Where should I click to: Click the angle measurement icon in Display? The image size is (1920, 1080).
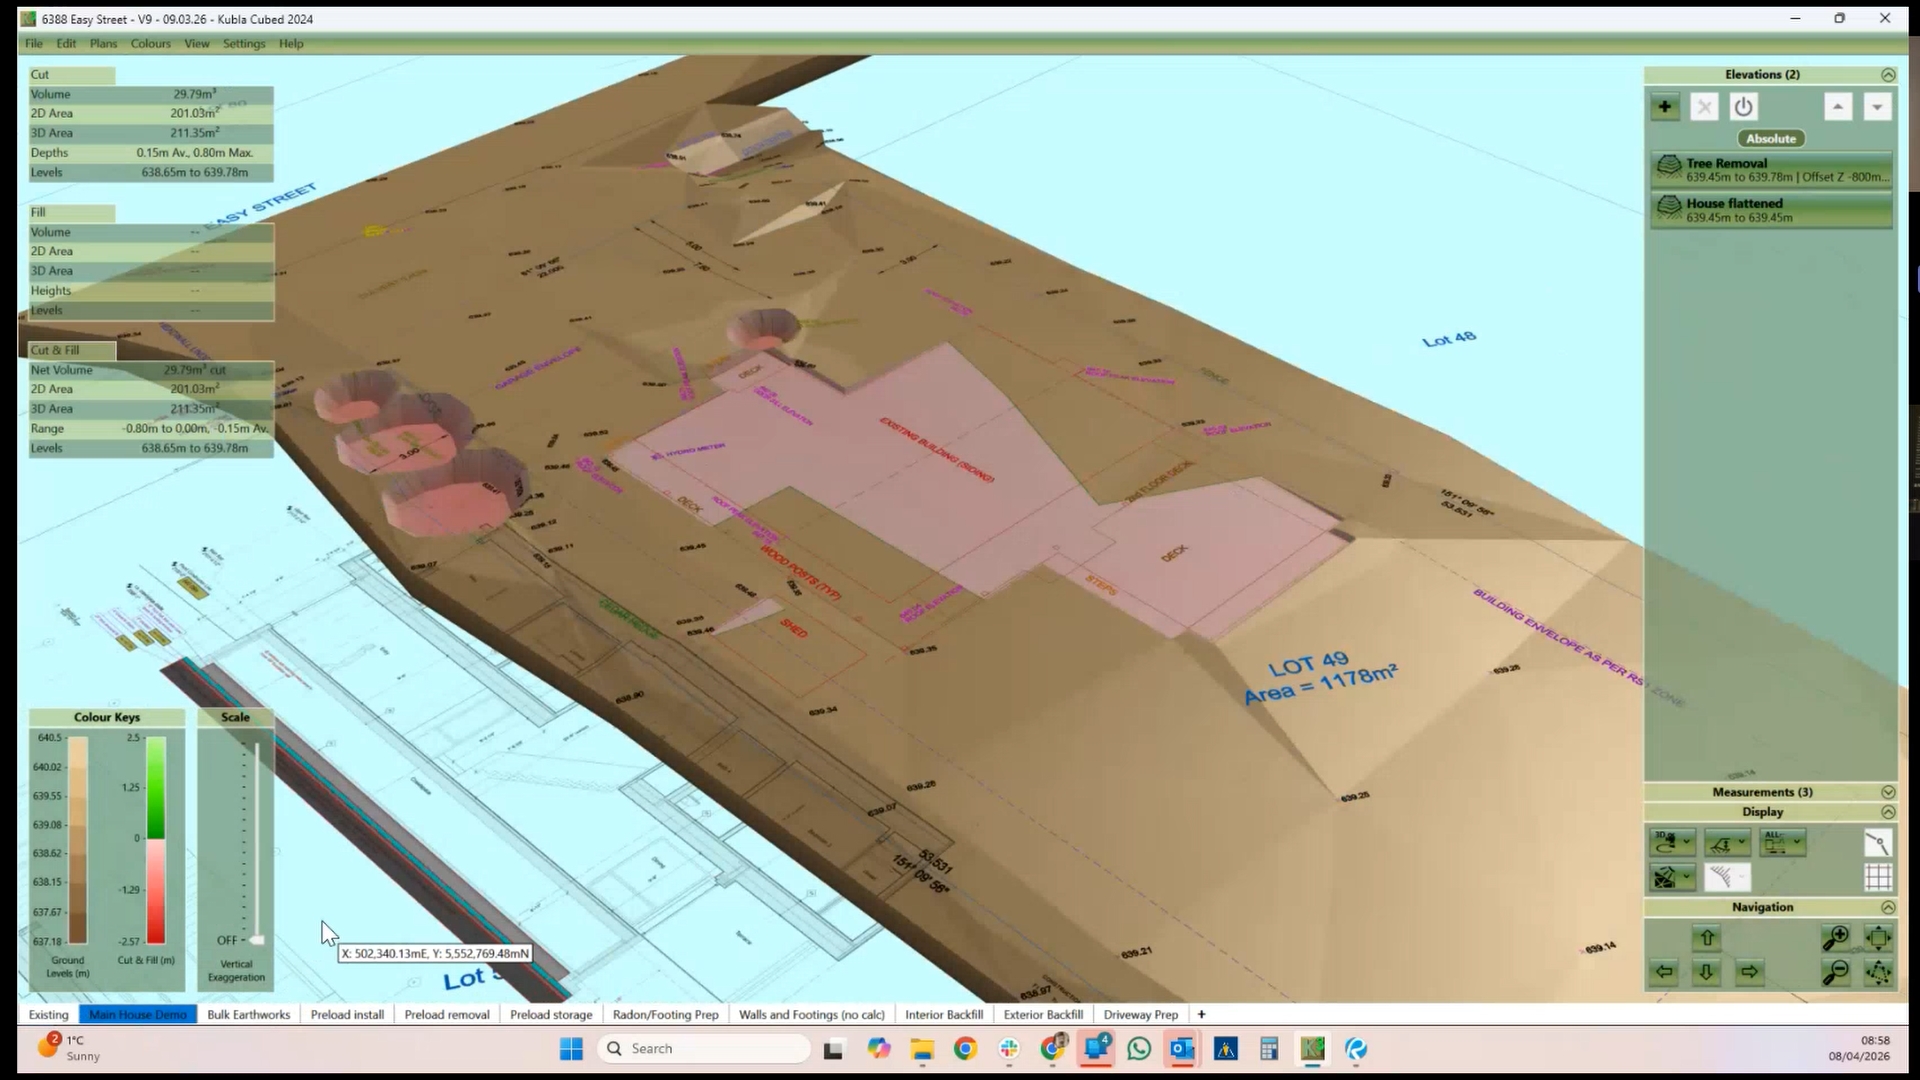click(x=1878, y=843)
